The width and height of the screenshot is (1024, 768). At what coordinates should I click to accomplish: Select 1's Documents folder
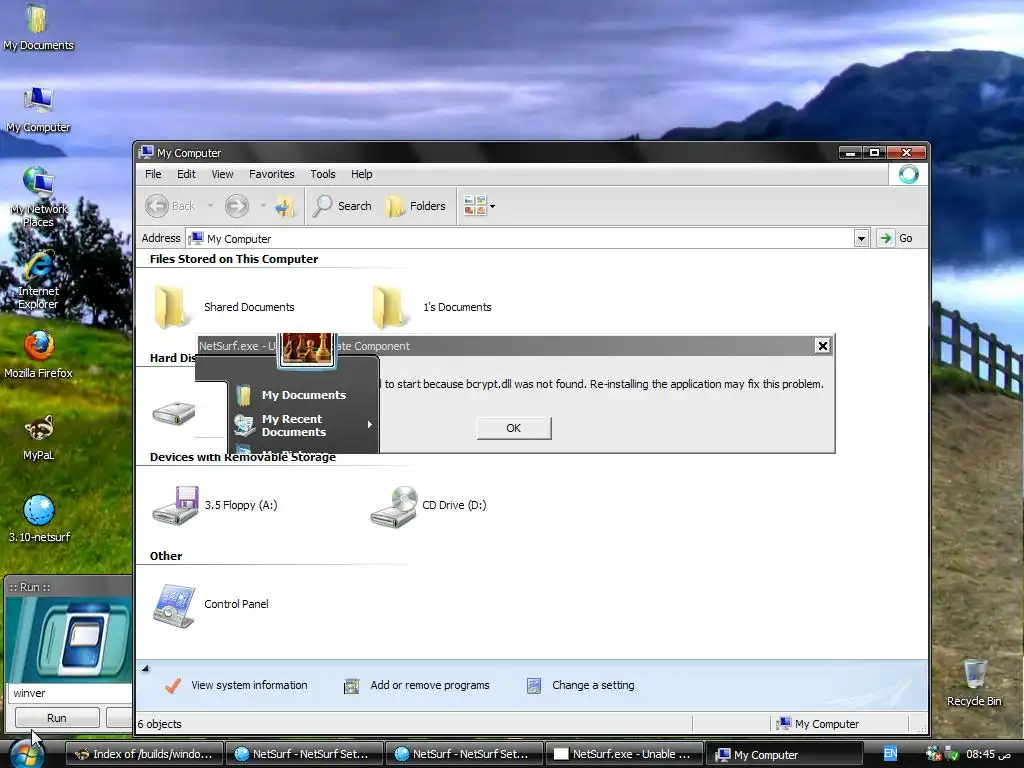pyautogui.click(x=431, y=307)
